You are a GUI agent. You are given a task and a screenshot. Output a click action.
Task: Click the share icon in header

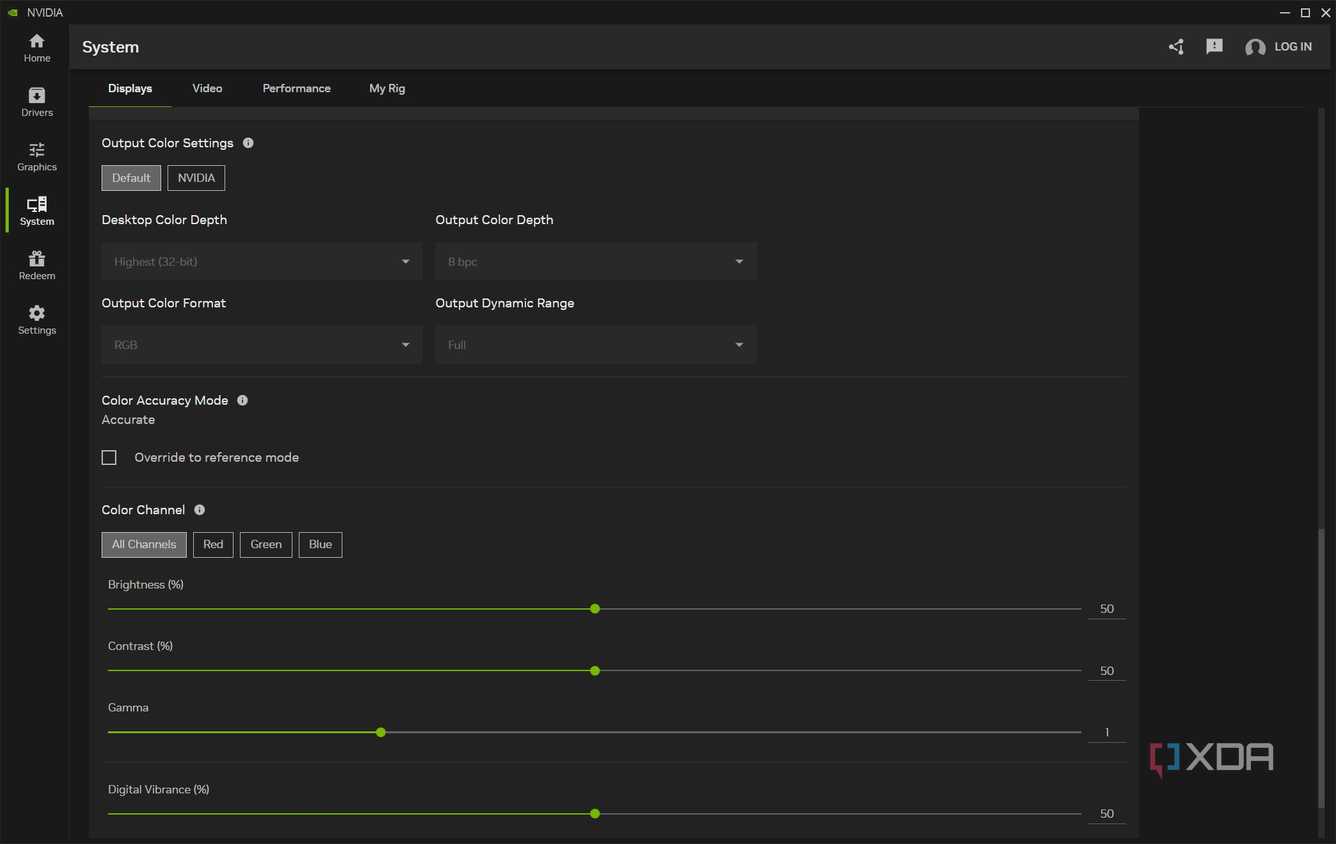coord(1176,47)
